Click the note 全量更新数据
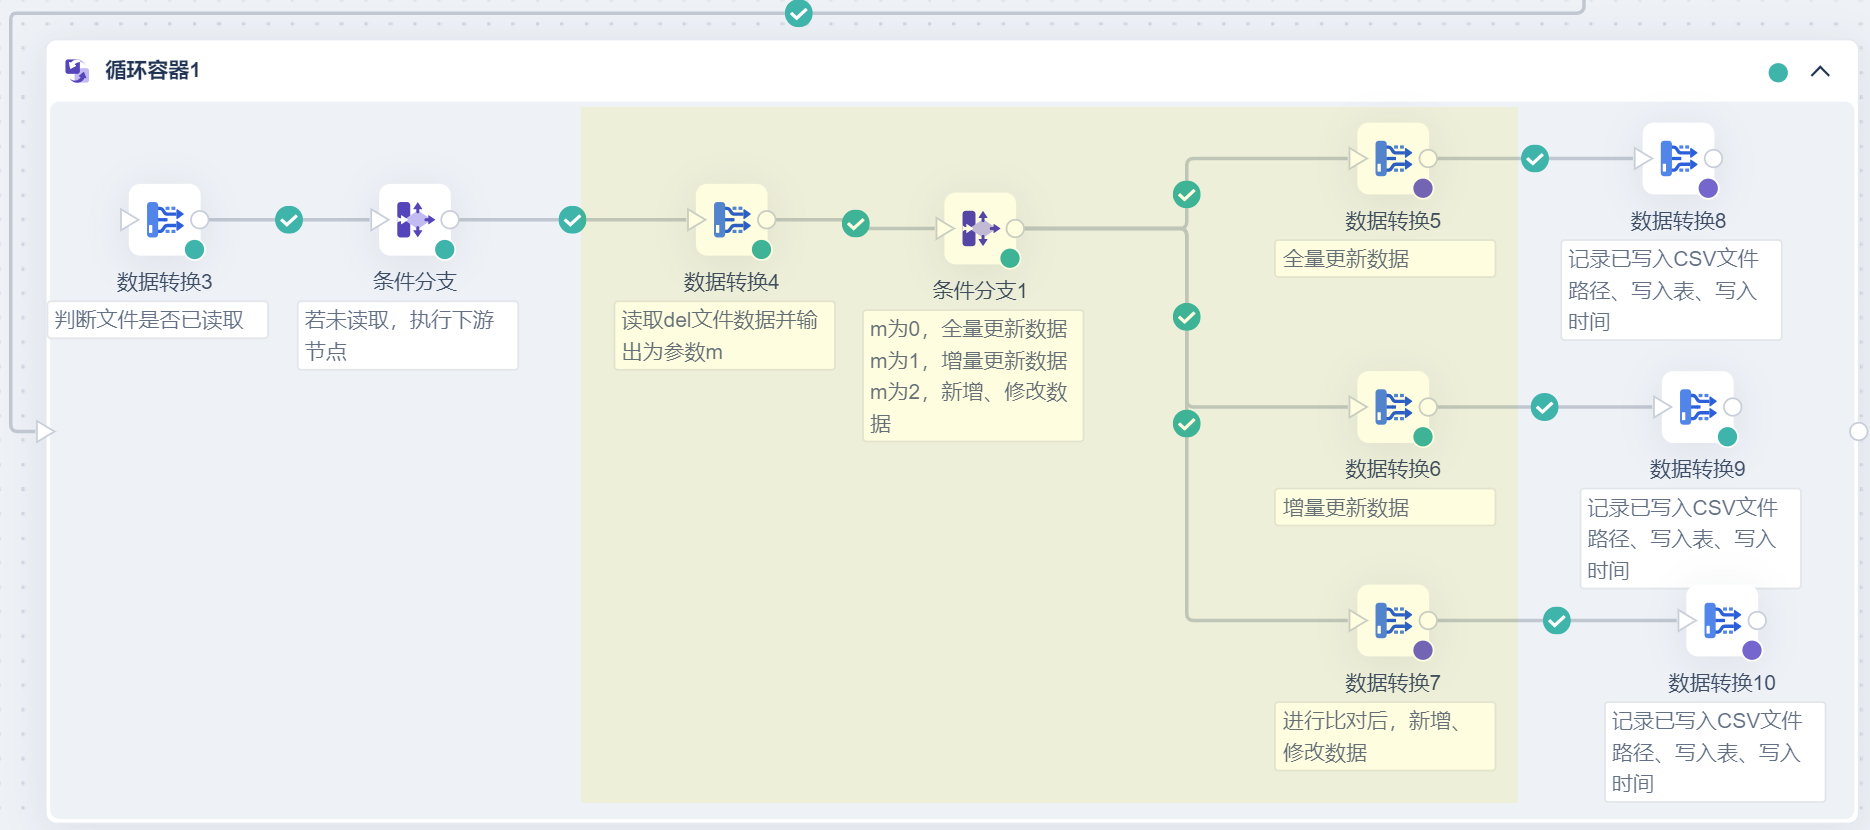Image resolution: width=1870 pixels, height=830 pixels. (1385, 259)
